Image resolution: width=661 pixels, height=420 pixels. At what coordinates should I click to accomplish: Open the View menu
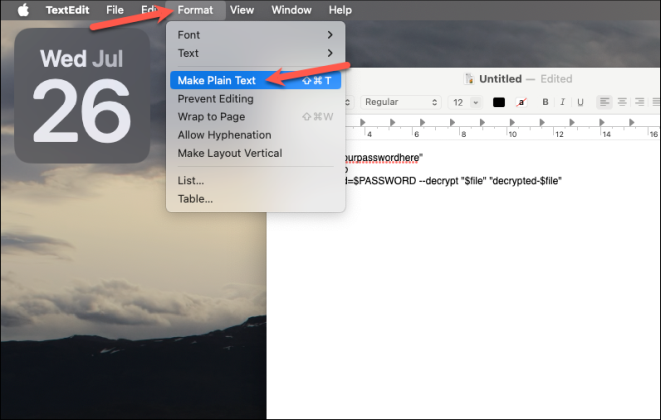(242, 10)
